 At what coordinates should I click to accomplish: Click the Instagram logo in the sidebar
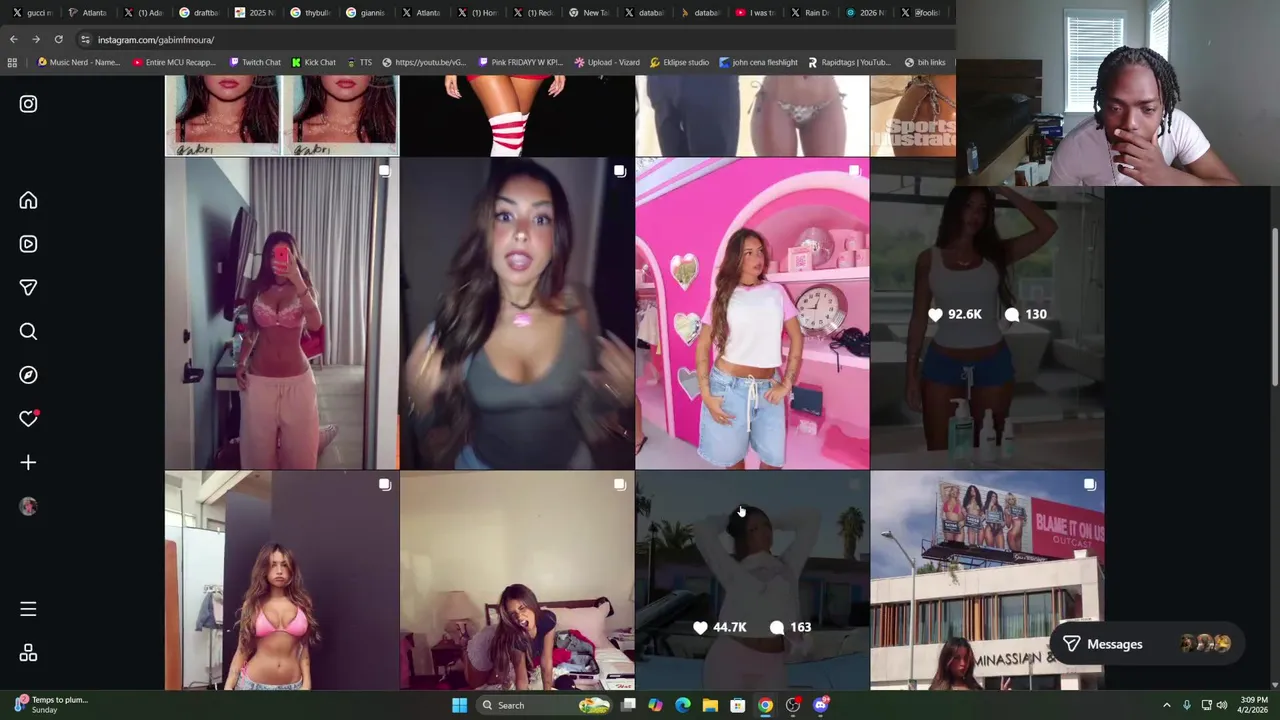tap(28, 104)
